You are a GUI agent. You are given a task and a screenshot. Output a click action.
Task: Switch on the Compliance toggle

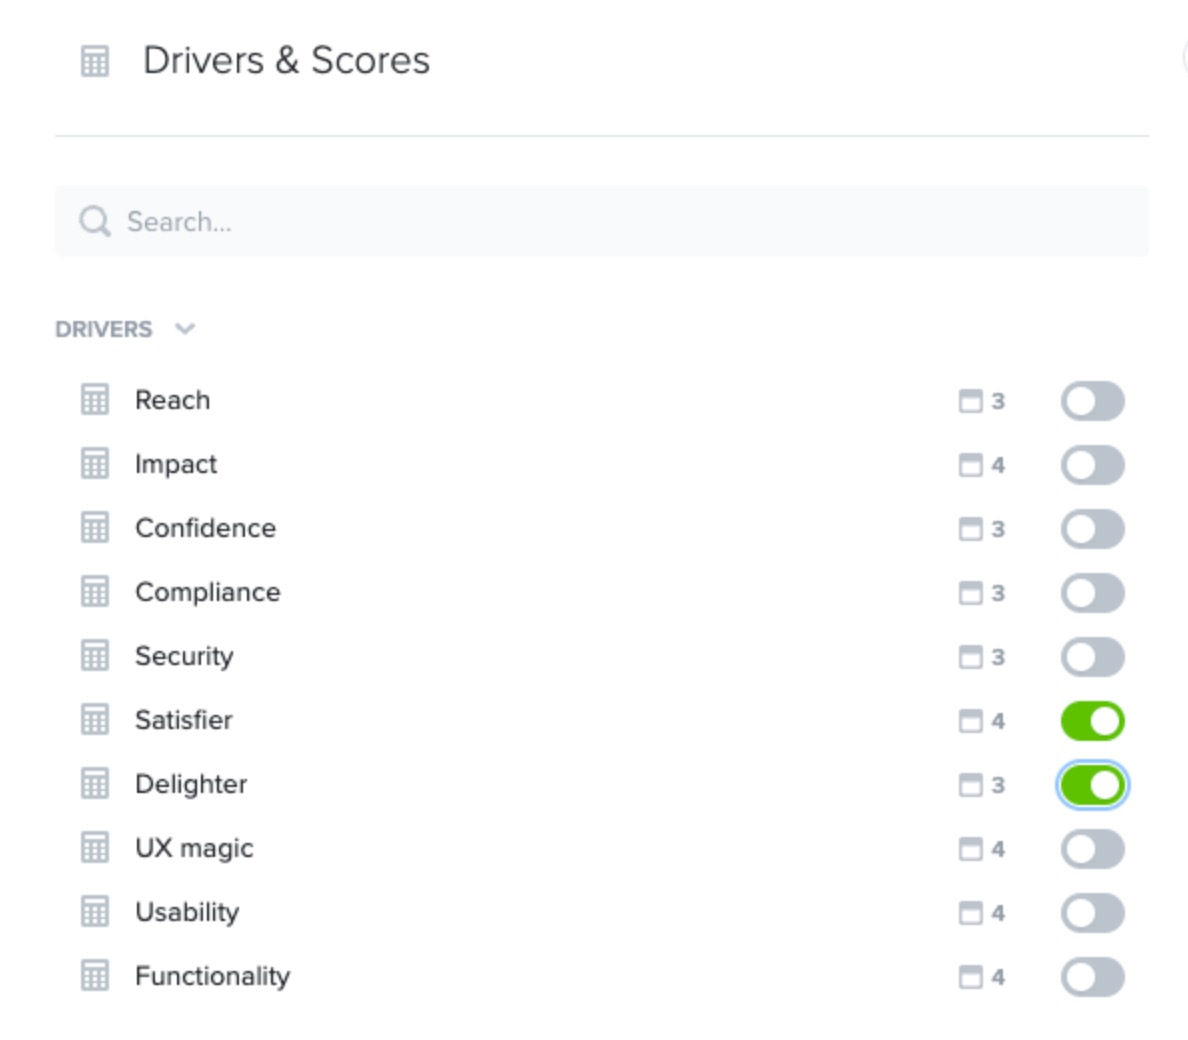pos(1093,592)
